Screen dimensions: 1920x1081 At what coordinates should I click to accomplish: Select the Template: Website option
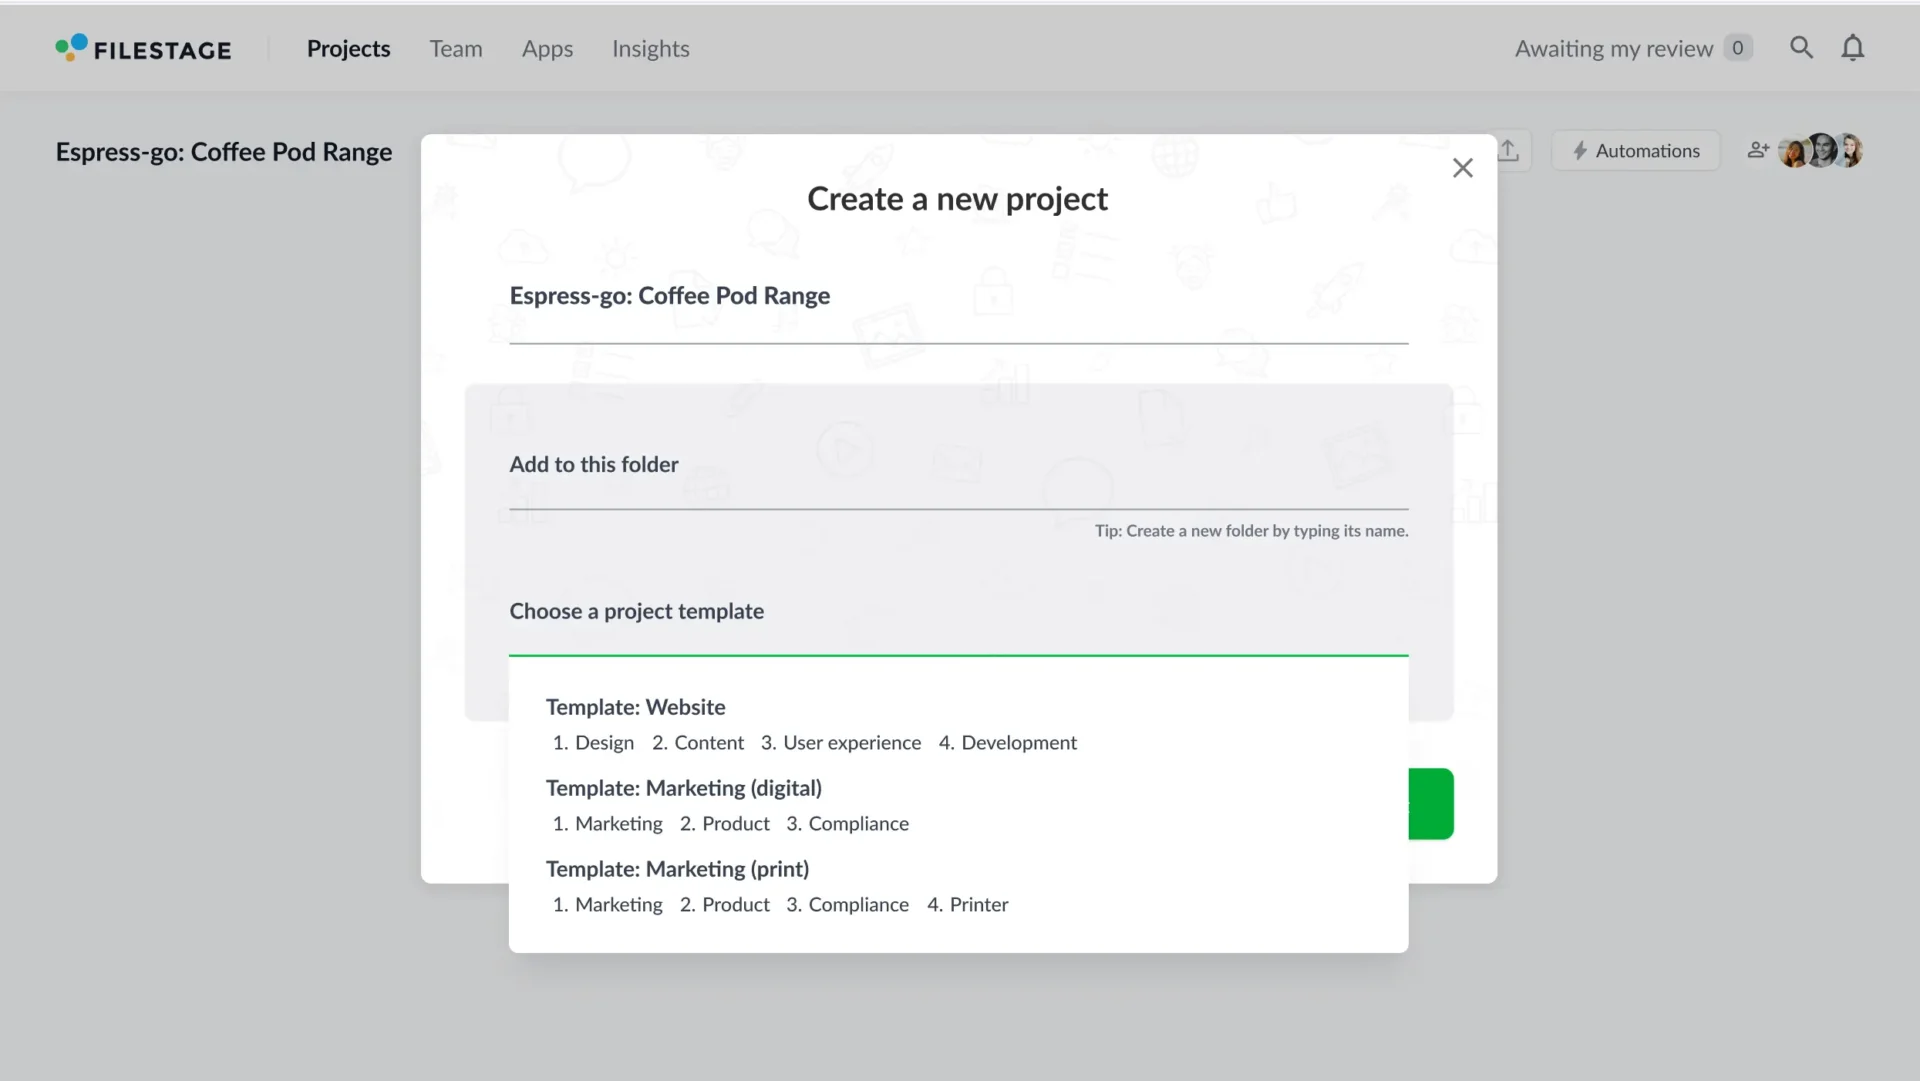tap(635, 708)
